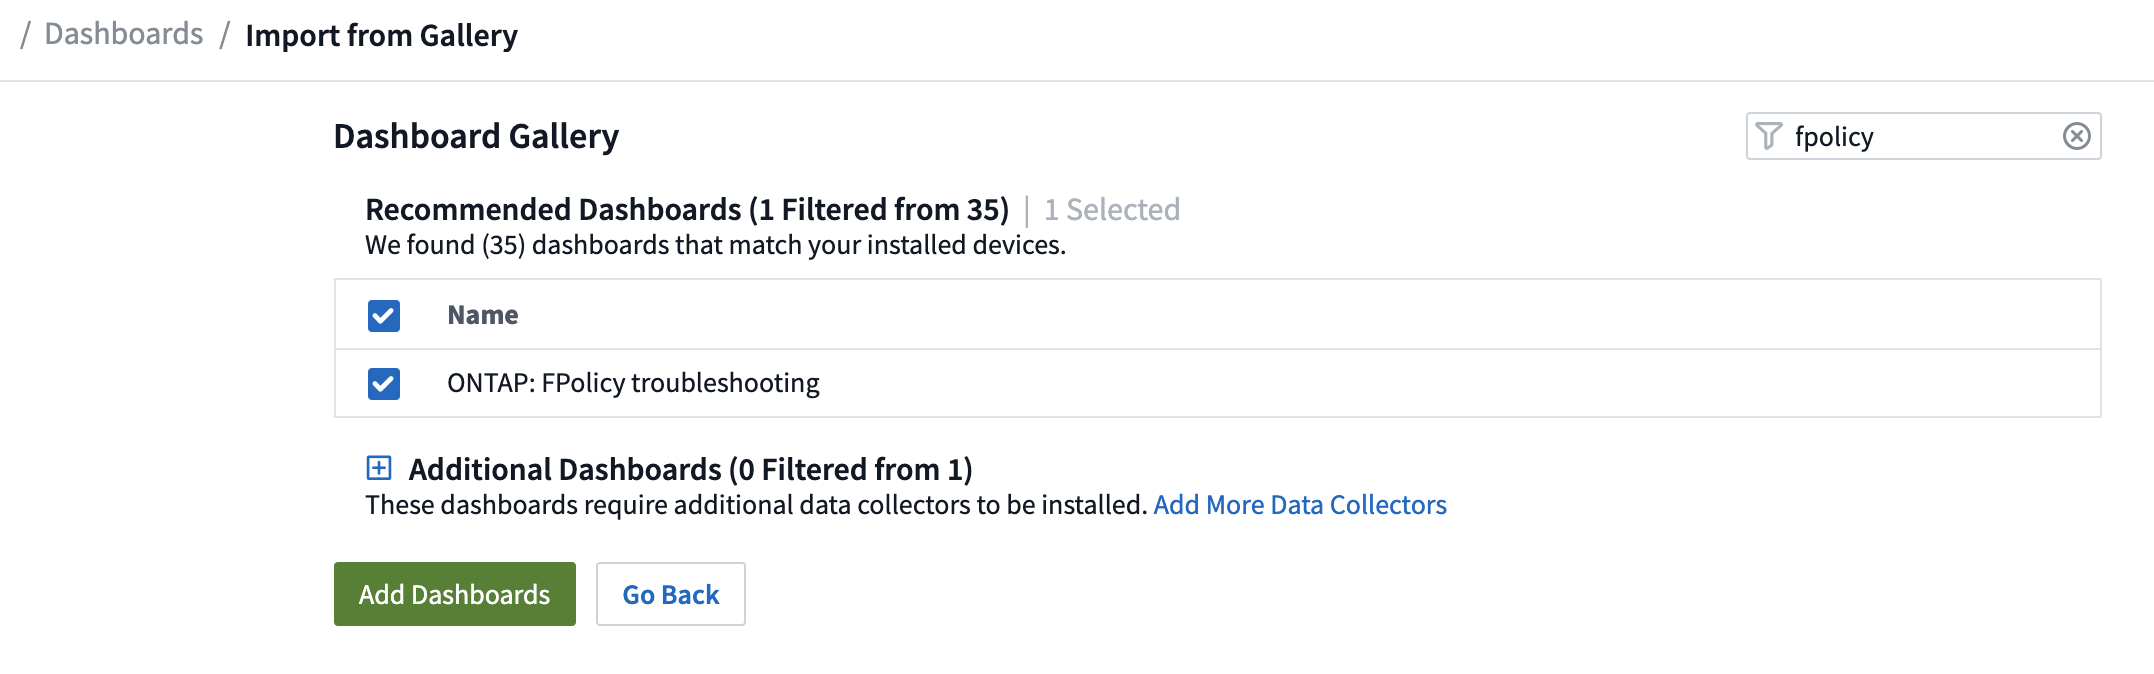Toggle the select-all checkbox beside Name
The image size is (2154, 674).
384,316
